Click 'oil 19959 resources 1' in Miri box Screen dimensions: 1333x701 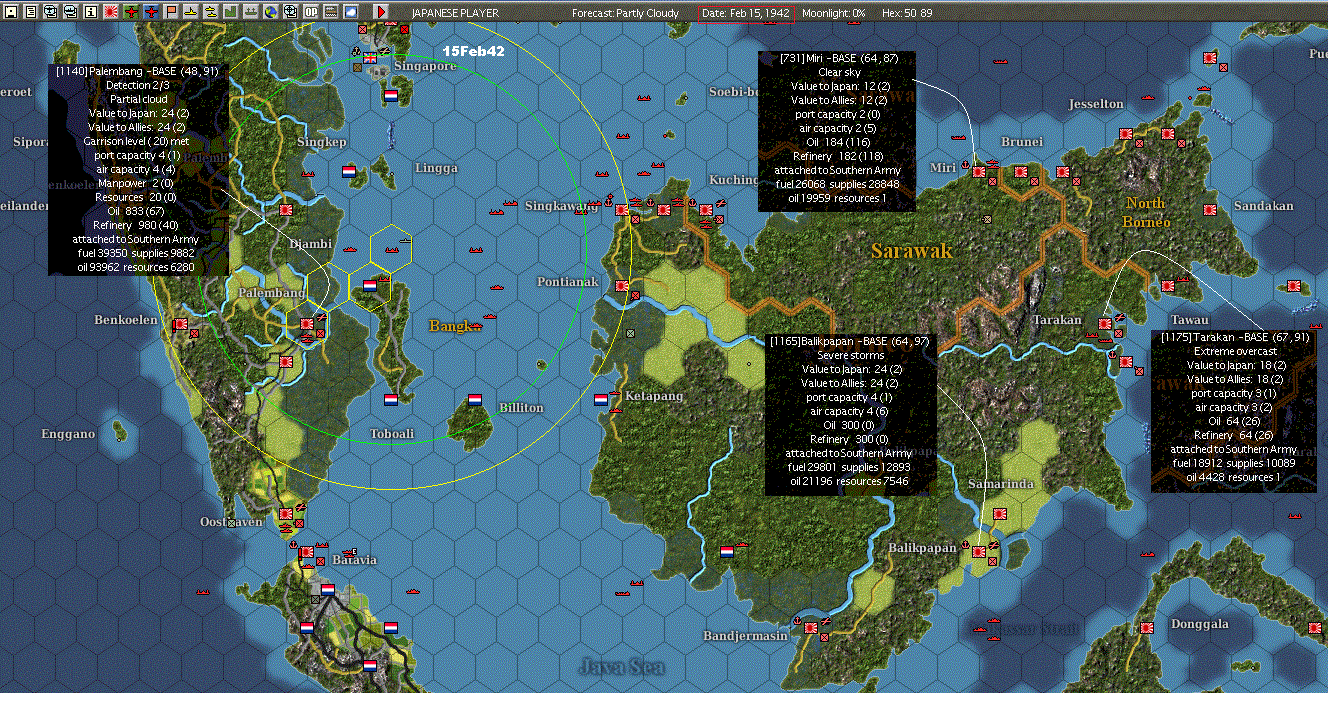click(x=839, y=199)
